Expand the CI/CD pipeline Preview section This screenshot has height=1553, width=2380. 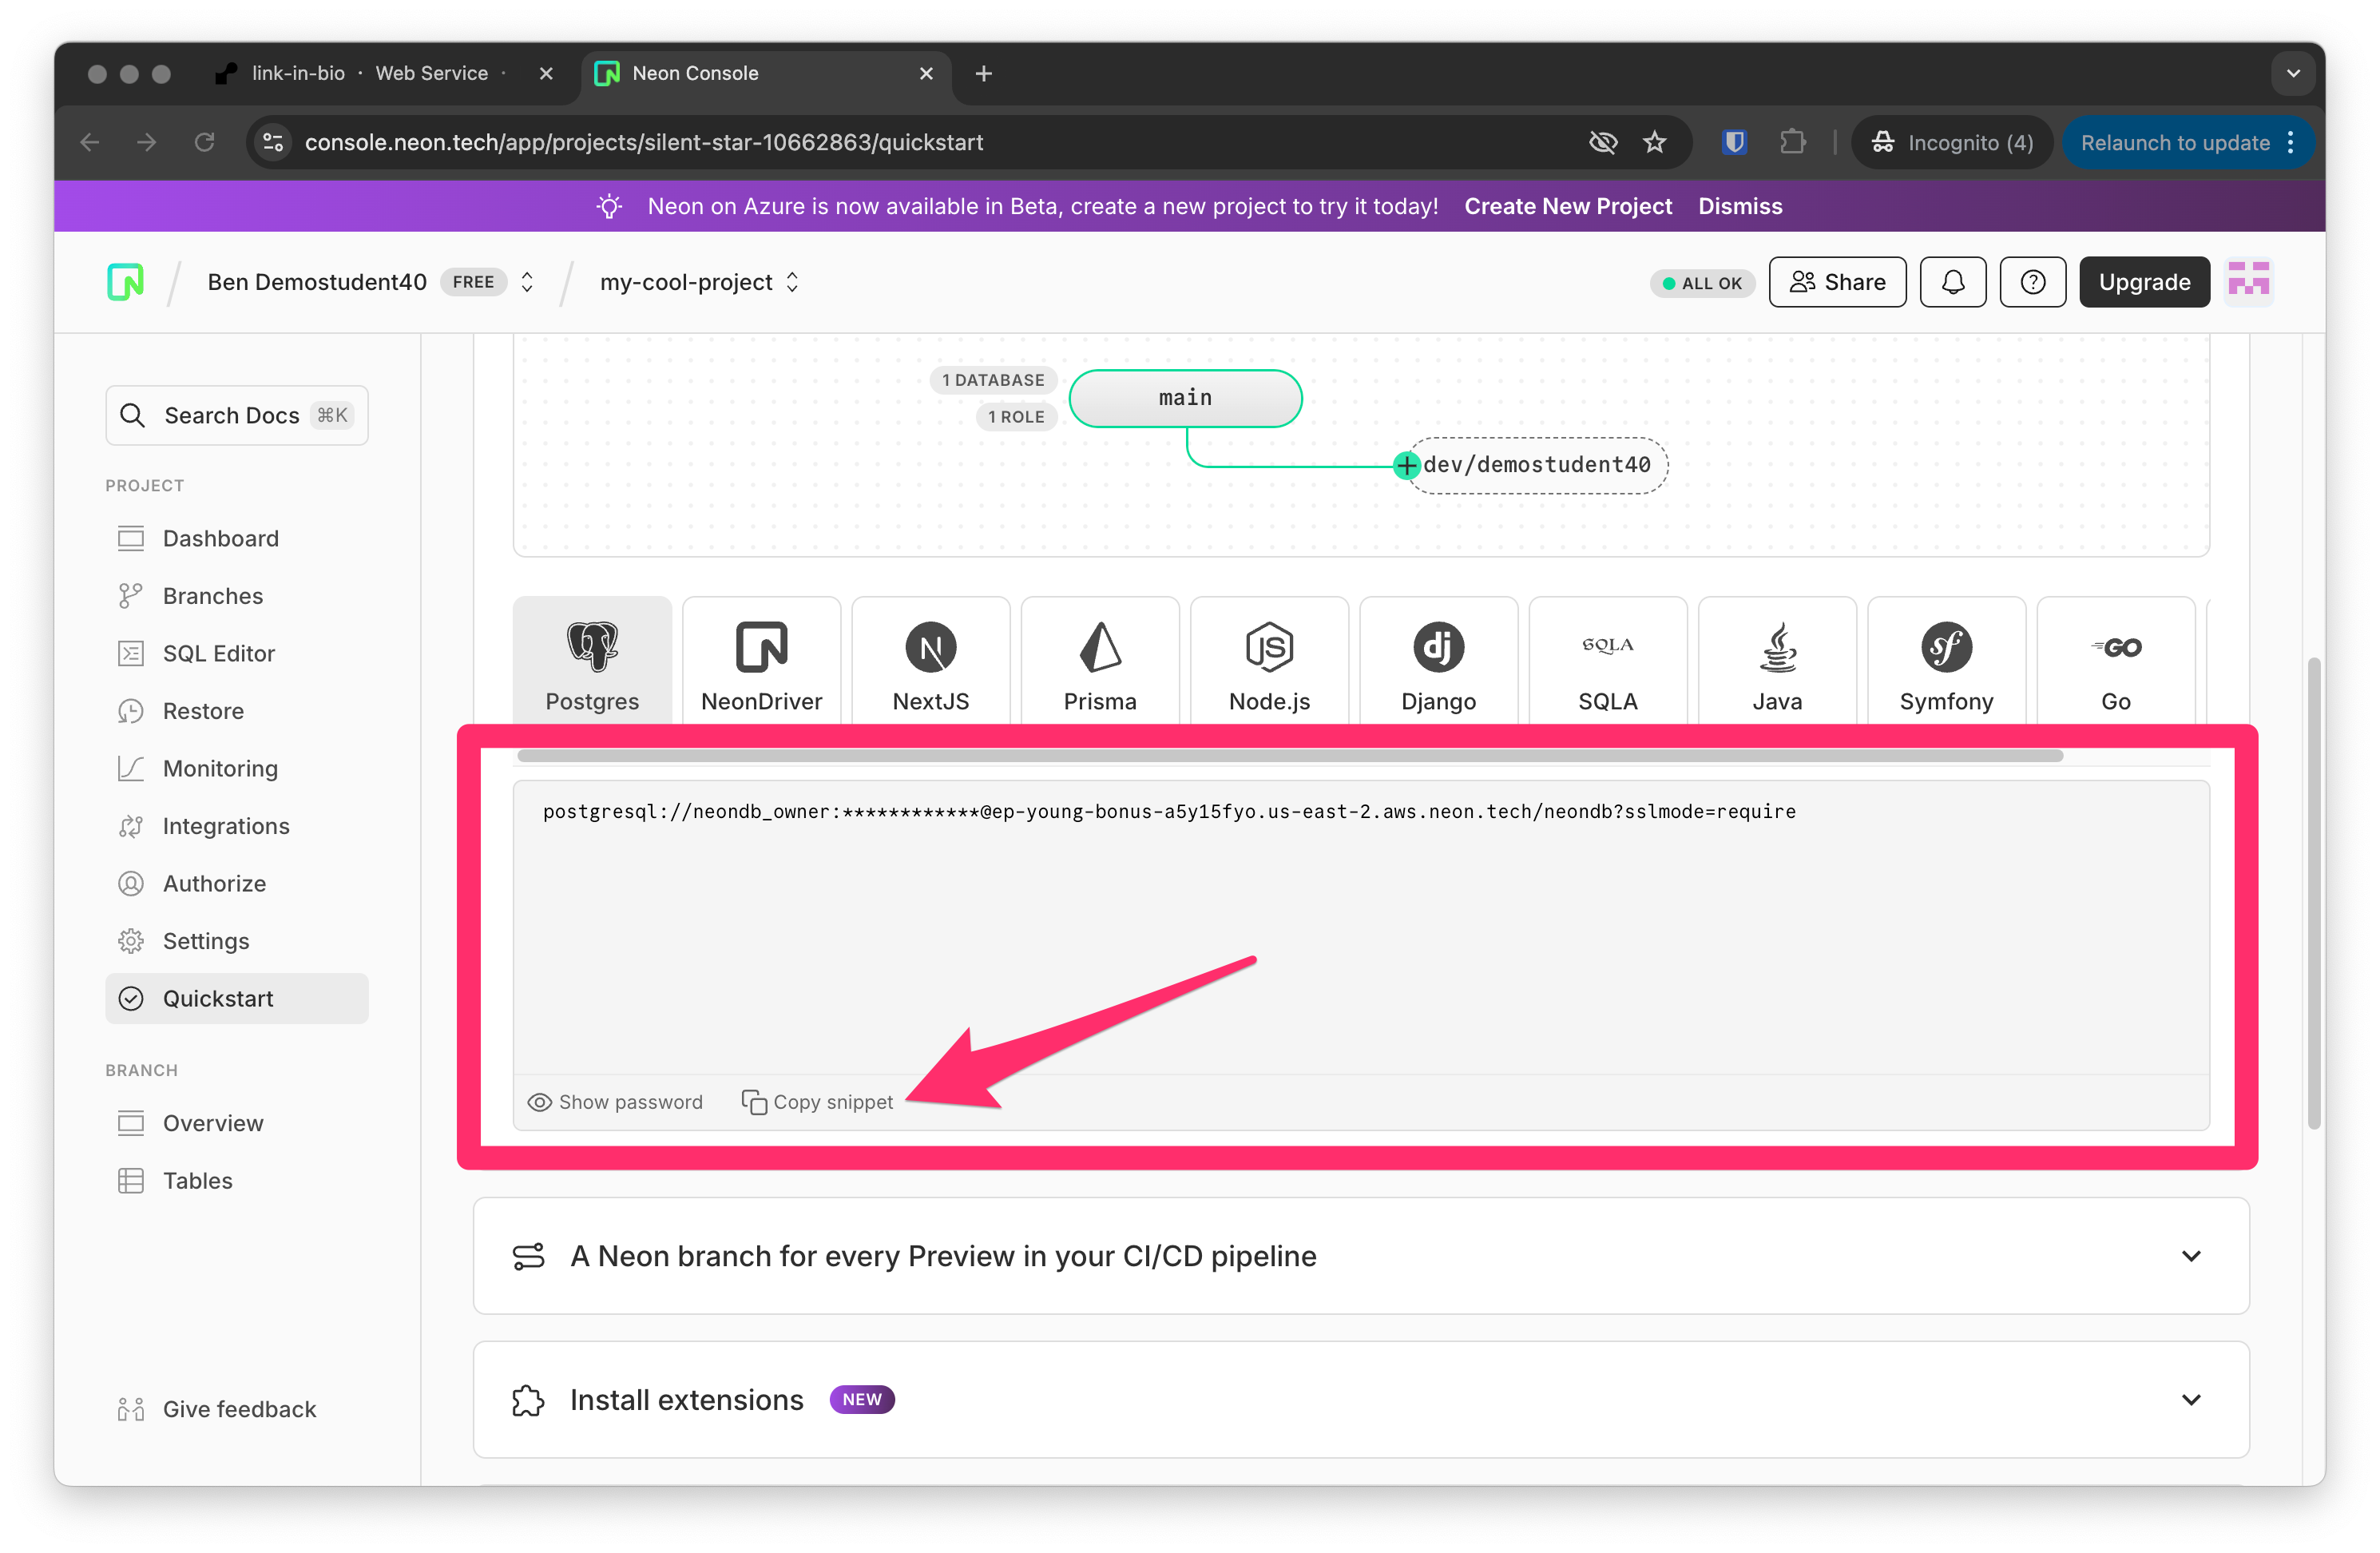(x=1361, y=1256)
